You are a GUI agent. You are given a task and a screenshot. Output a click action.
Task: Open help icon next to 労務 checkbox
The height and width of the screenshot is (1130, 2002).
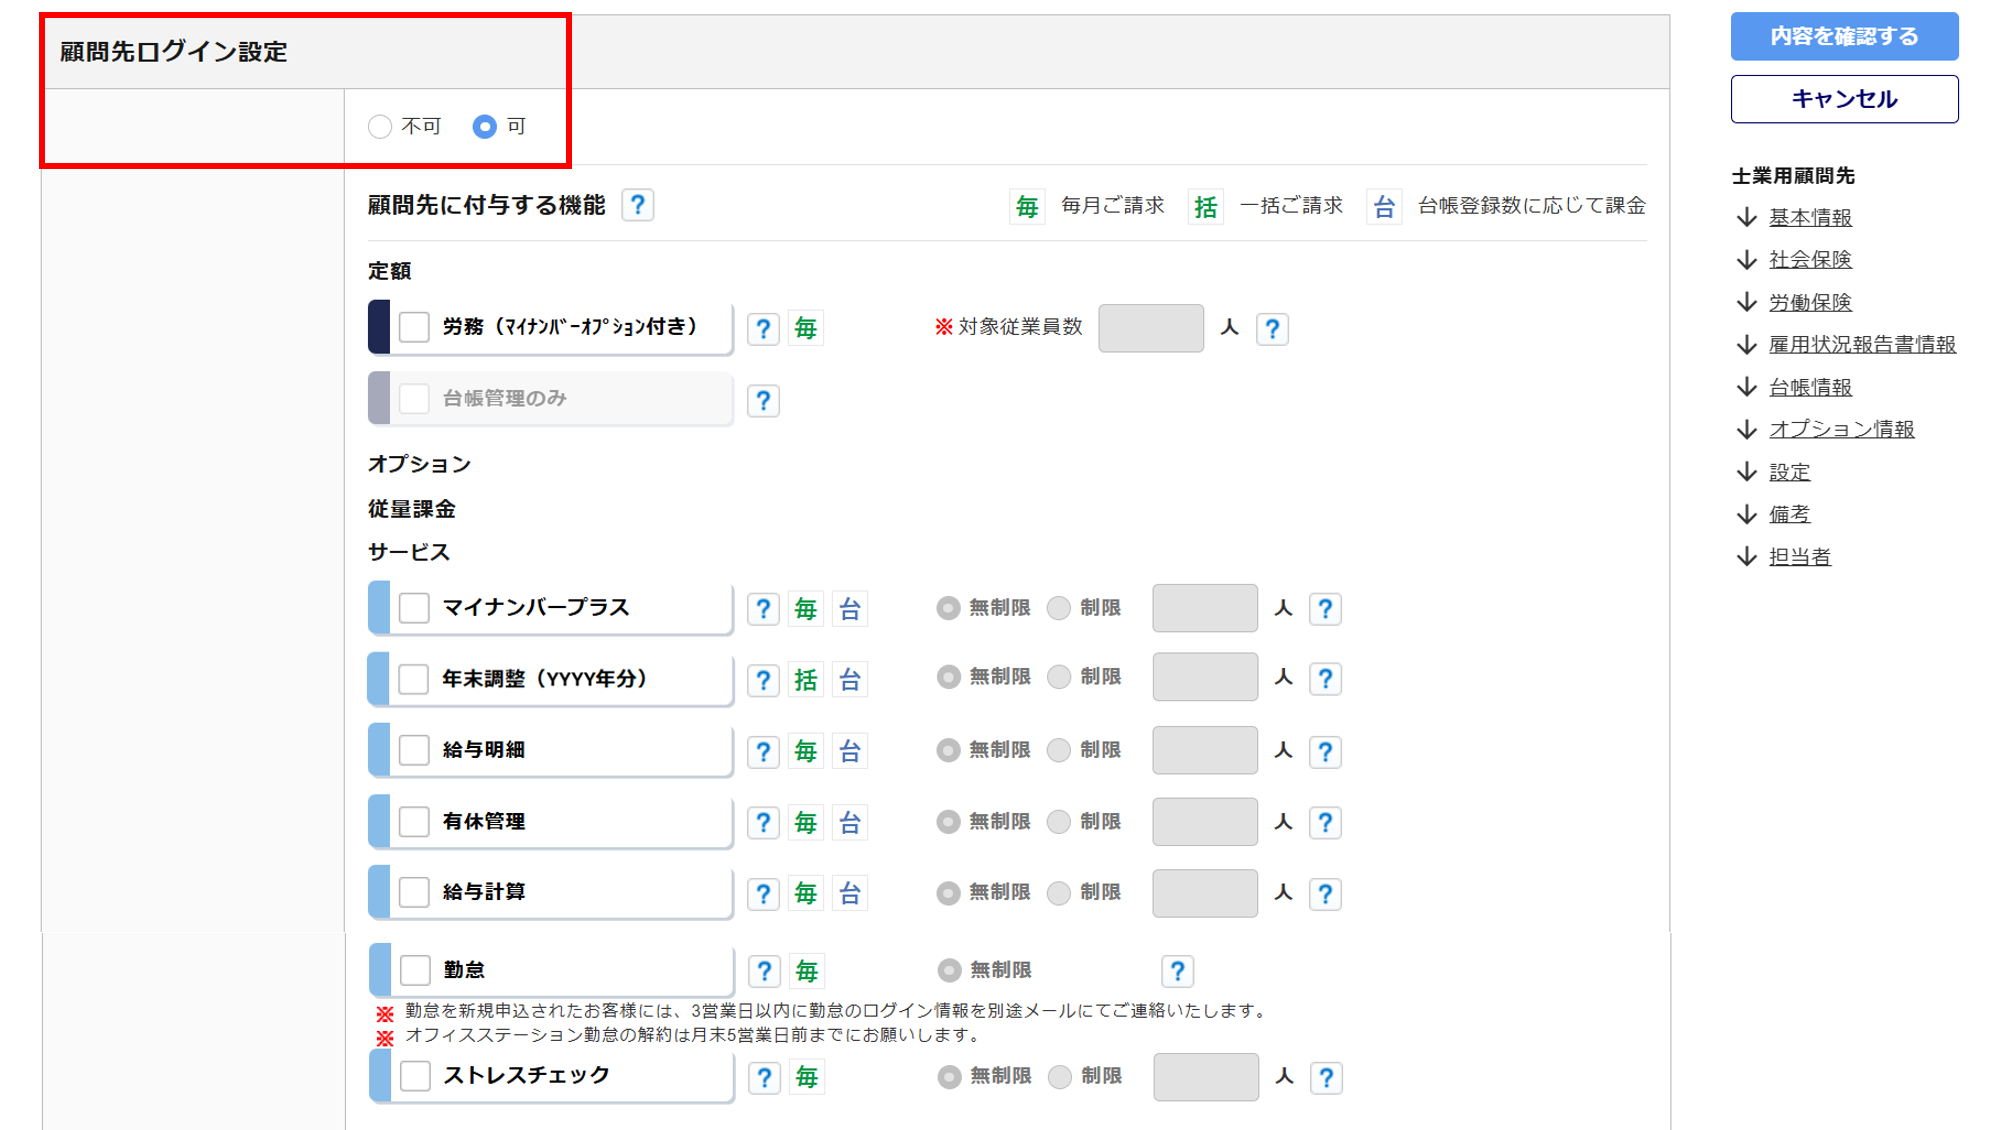(763, 329)
